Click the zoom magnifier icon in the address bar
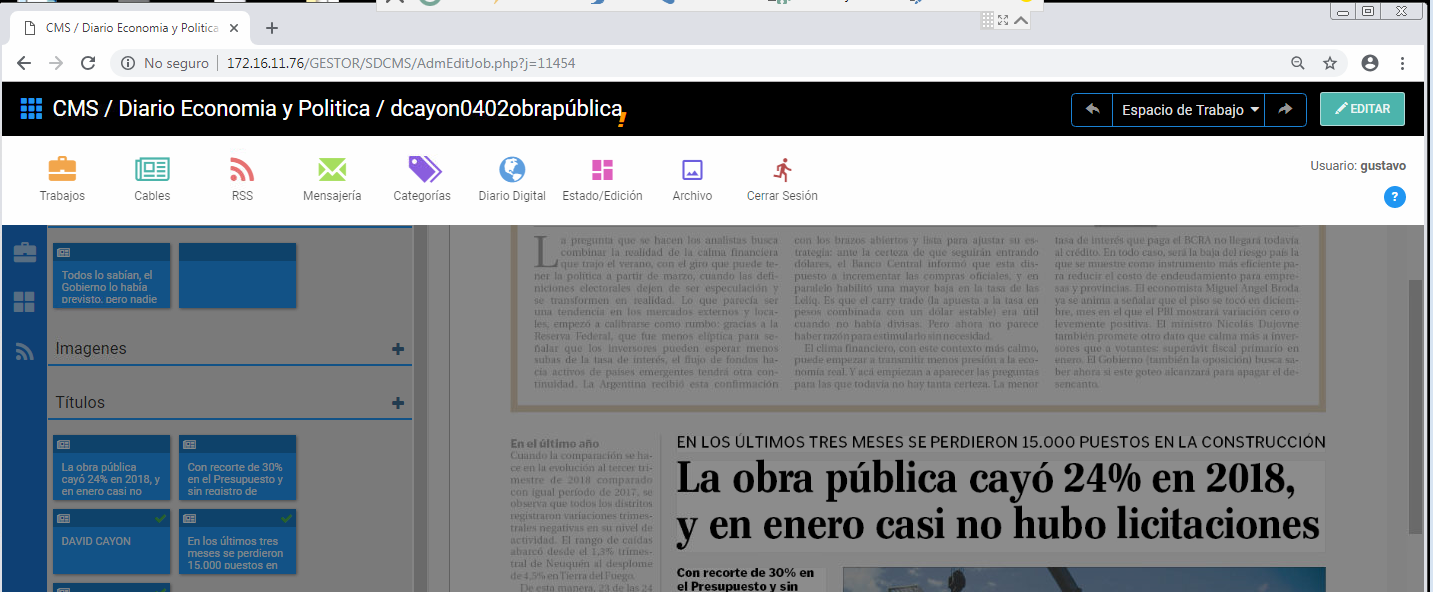Viewport: 1433px width, 592px height. click(1298, 63)
